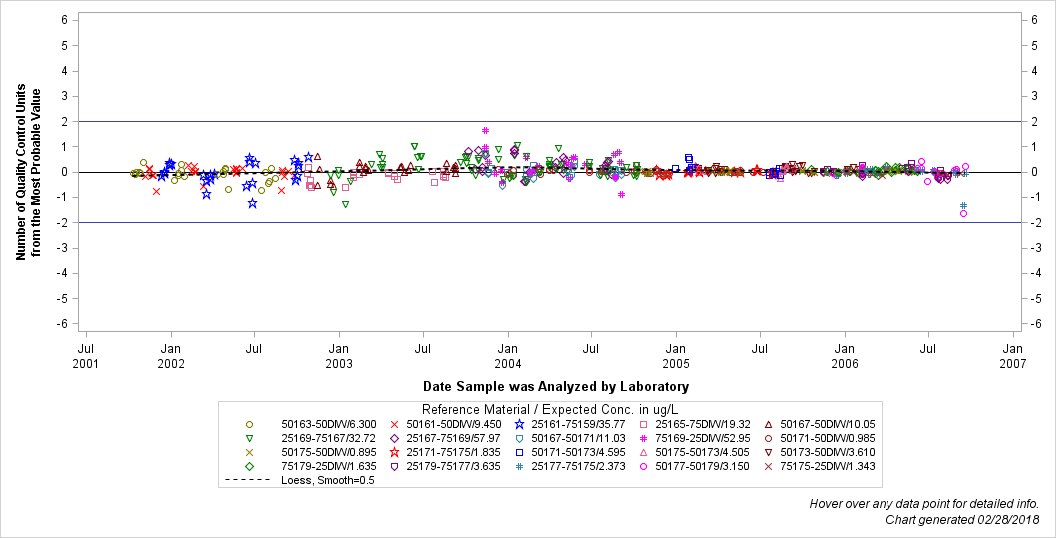
Task: Click the teal asterisk data point near -1.3 in 2006
Action: [963, 205]
